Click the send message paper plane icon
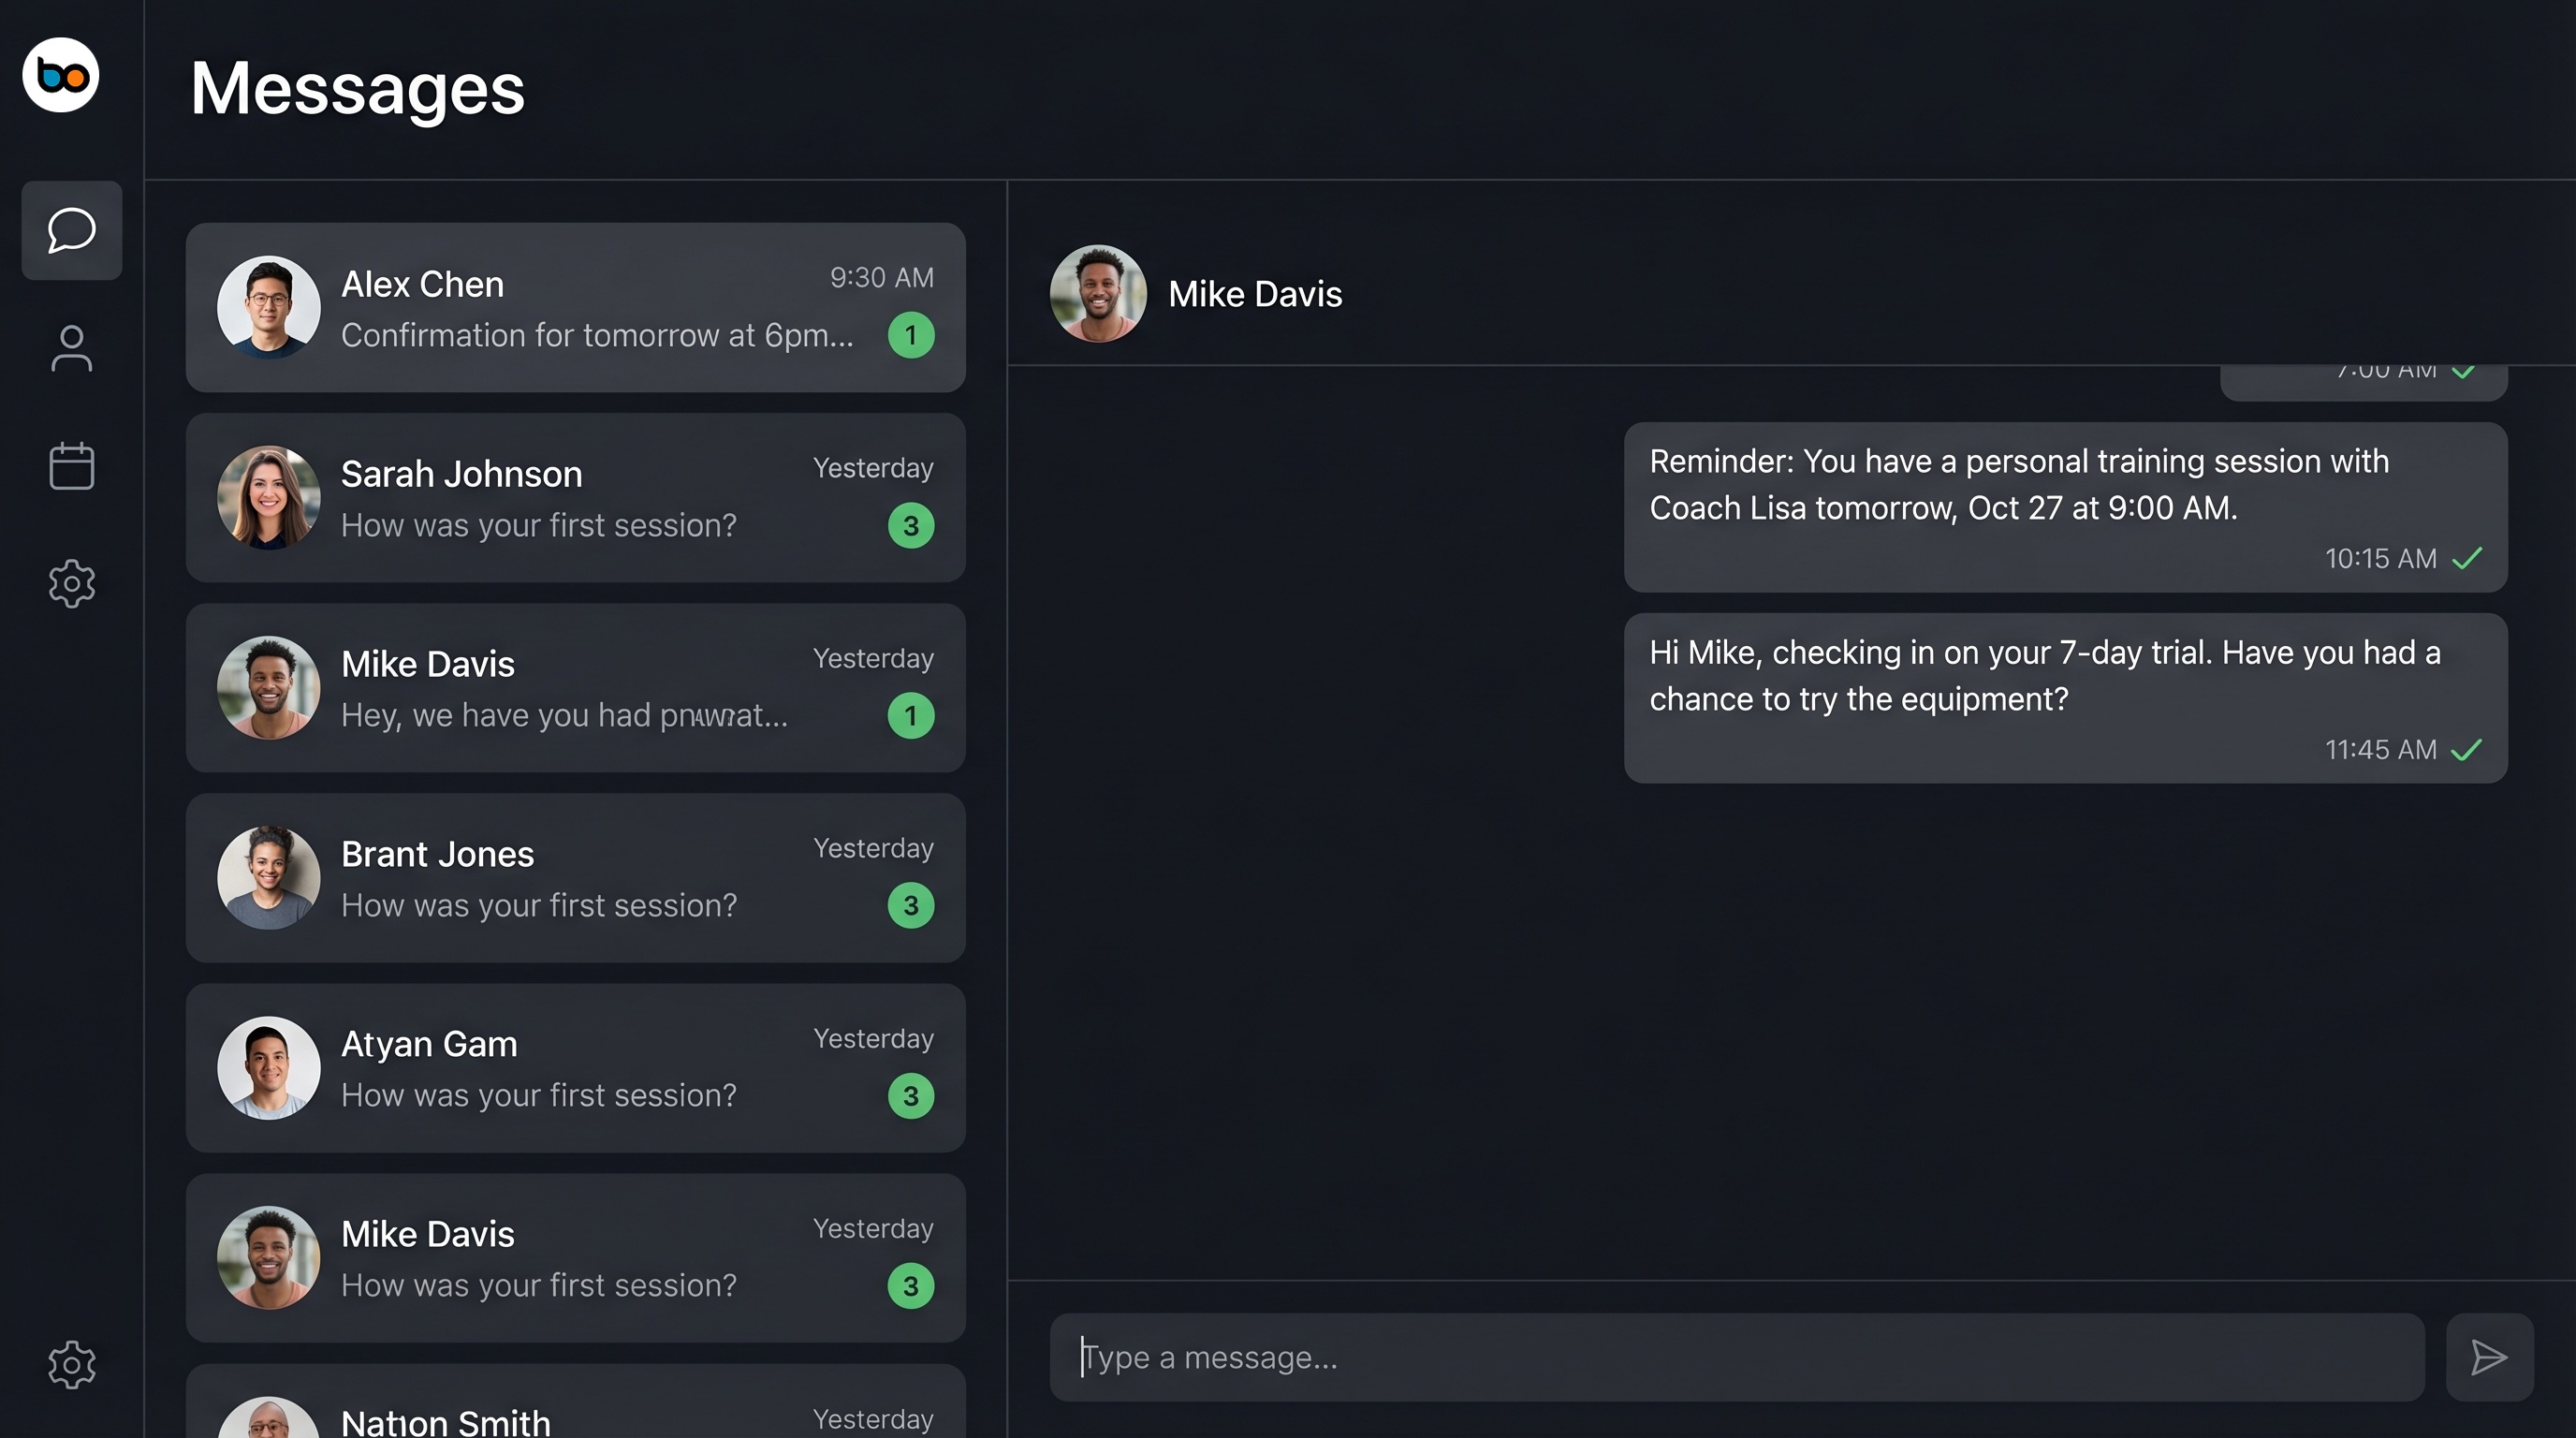The image size is (2576, 1438). click(x=2490, y=1357)
